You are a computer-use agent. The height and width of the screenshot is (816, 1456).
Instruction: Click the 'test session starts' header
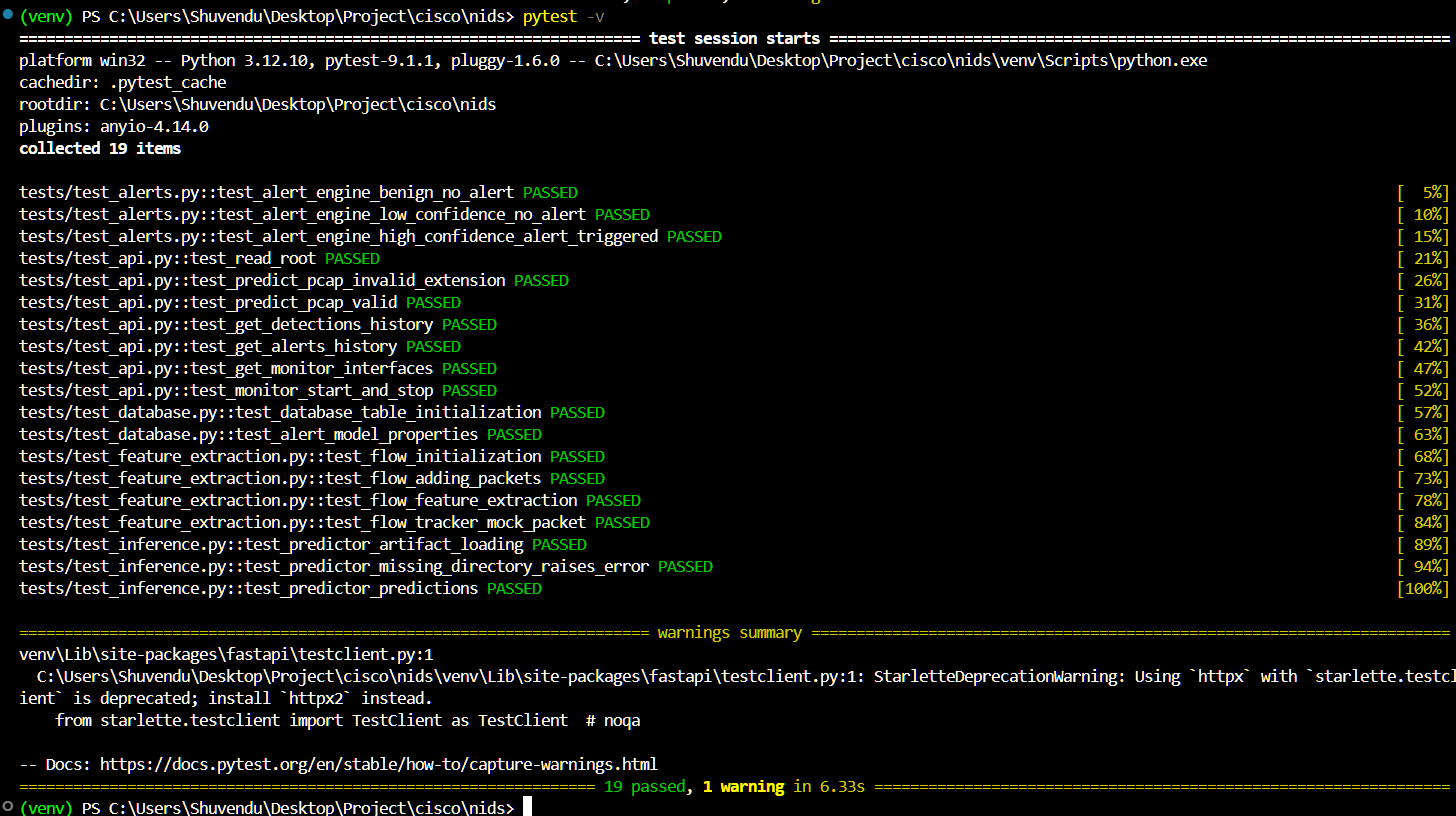[x=734, y=39]
